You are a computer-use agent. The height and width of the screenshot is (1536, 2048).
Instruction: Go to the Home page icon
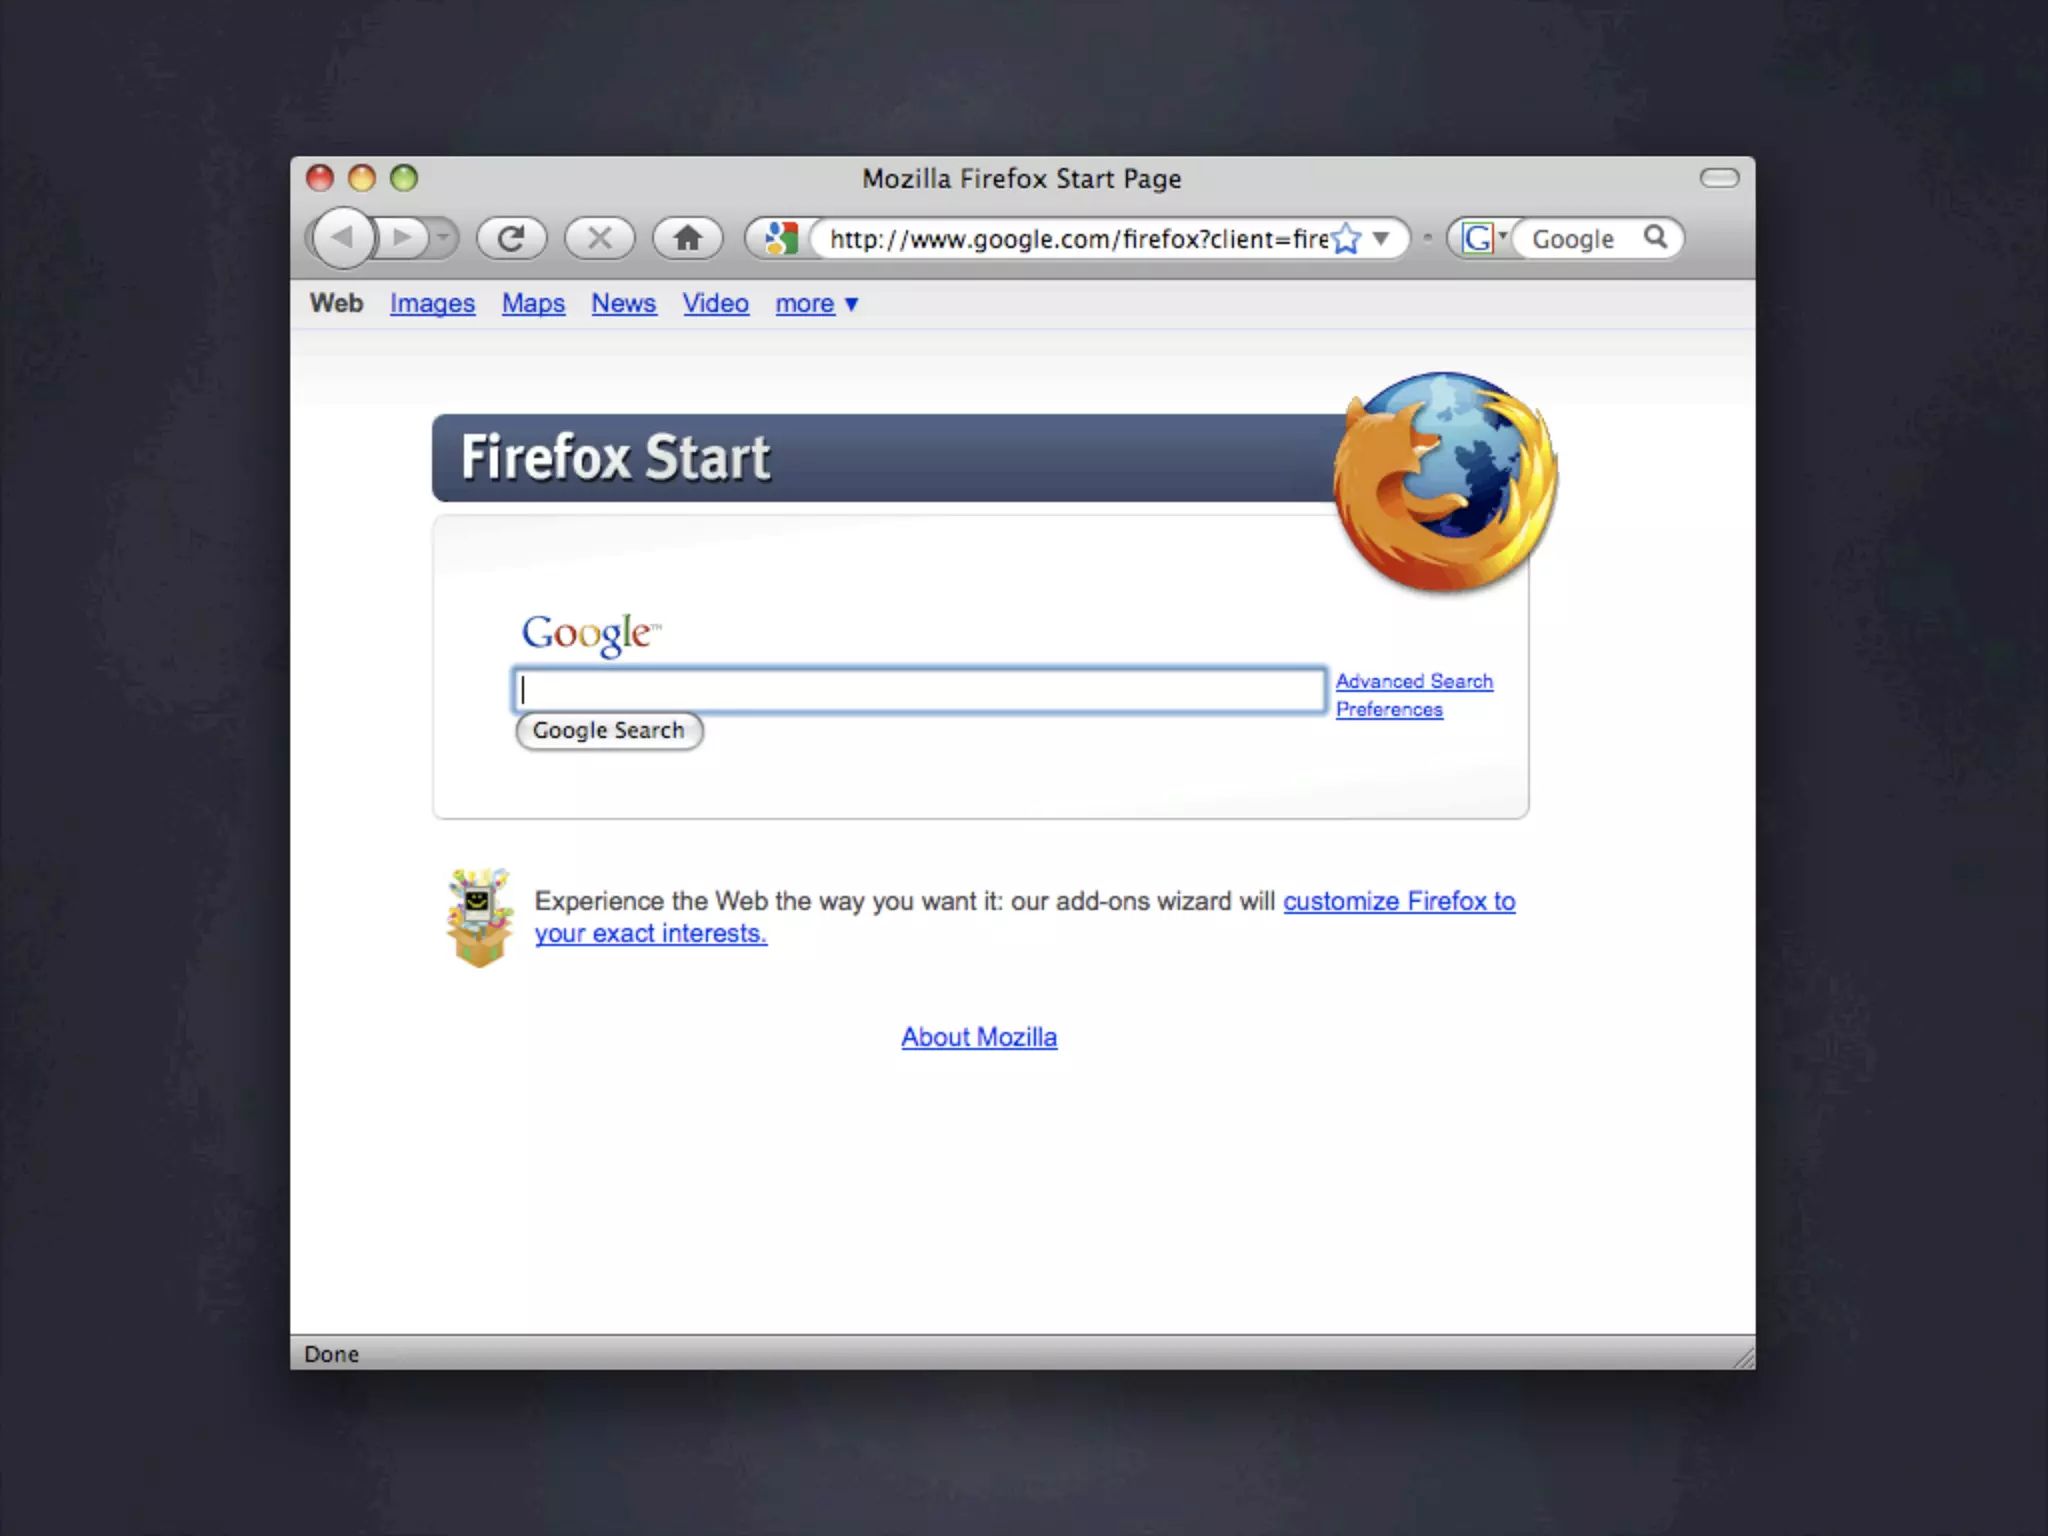pos(687,238)
